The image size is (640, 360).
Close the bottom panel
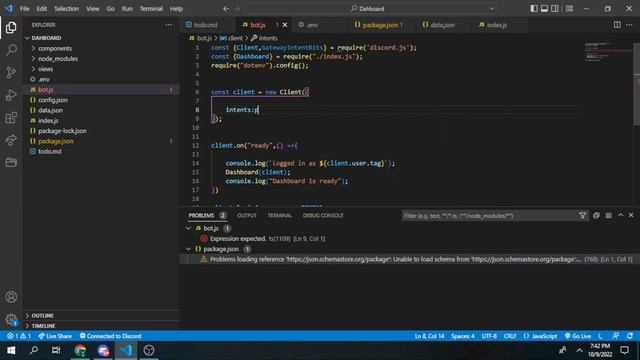(x=631, y=215)
